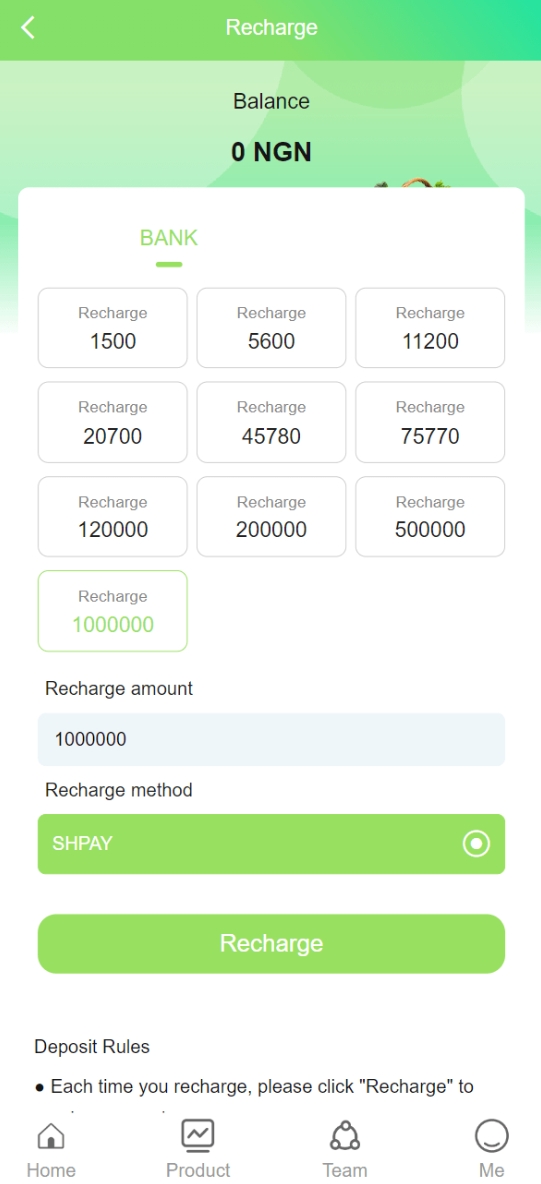Image resolution: width=541 pixels, height=1184 pixels.
Task: Pick the Recharge 75770 amount
Action: click(430, 422)
